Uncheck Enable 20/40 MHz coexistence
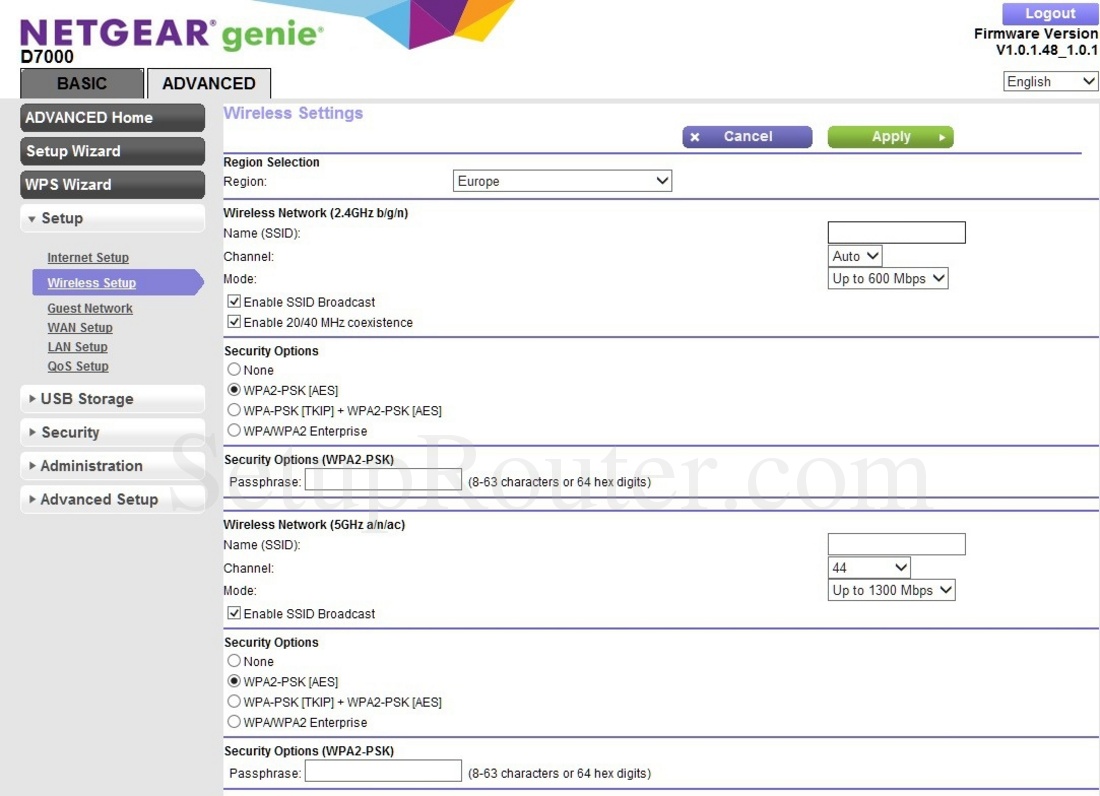 [x=233, y=321]
